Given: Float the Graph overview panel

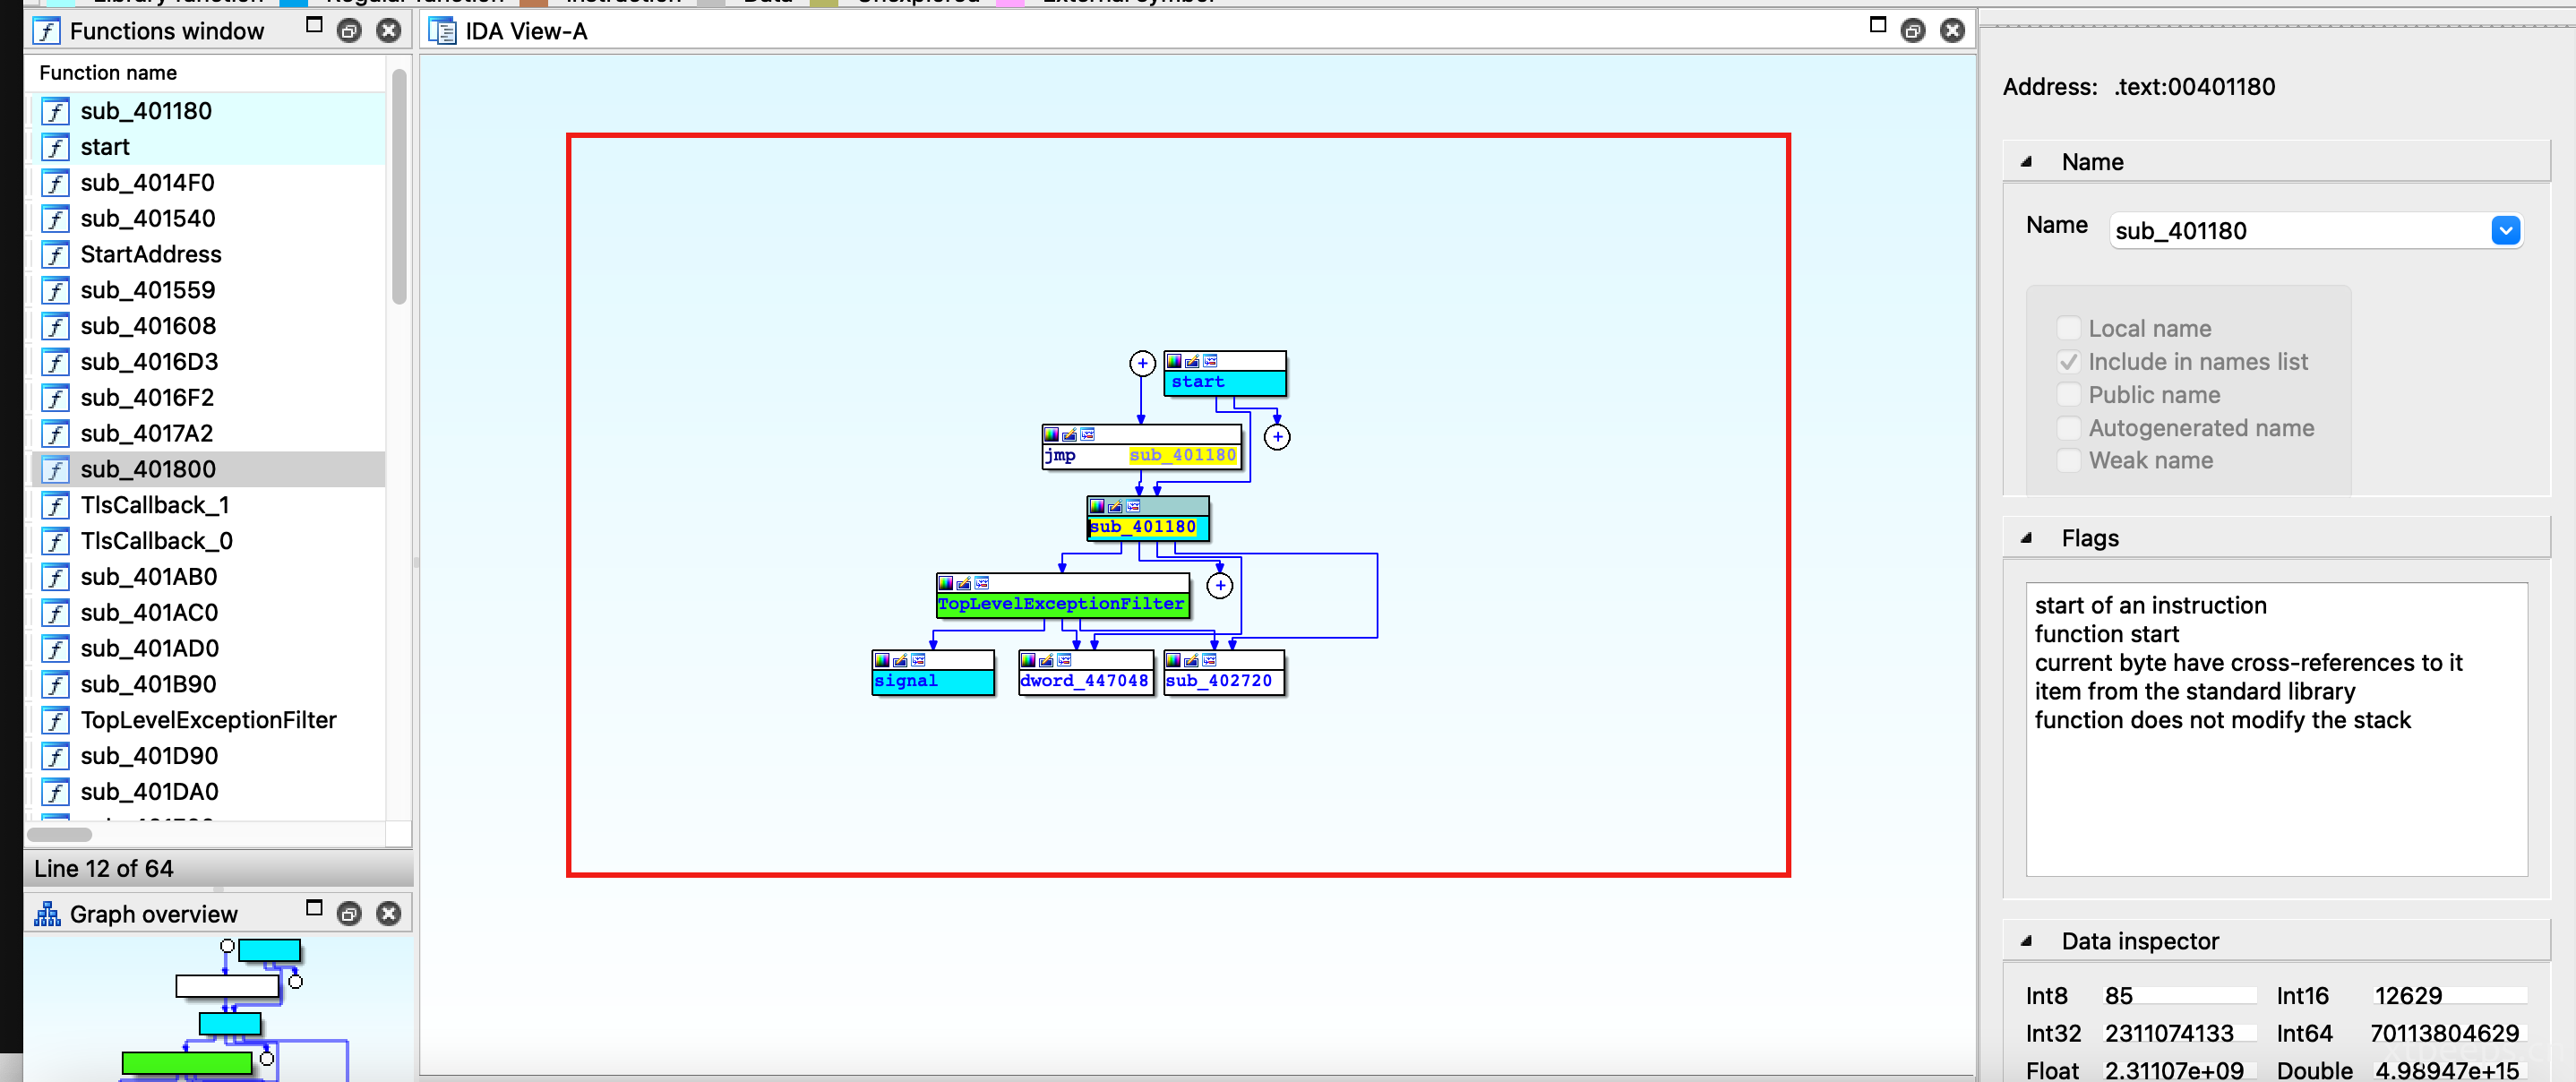Looking at the screenshot, I should pyautogui.click(x=349, y=914).
